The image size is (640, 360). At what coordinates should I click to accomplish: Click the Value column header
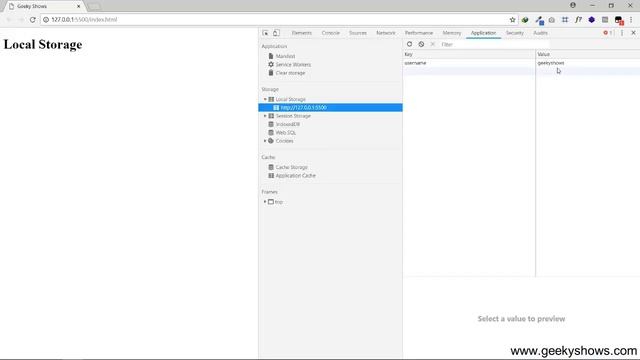(x=588, y=54)
